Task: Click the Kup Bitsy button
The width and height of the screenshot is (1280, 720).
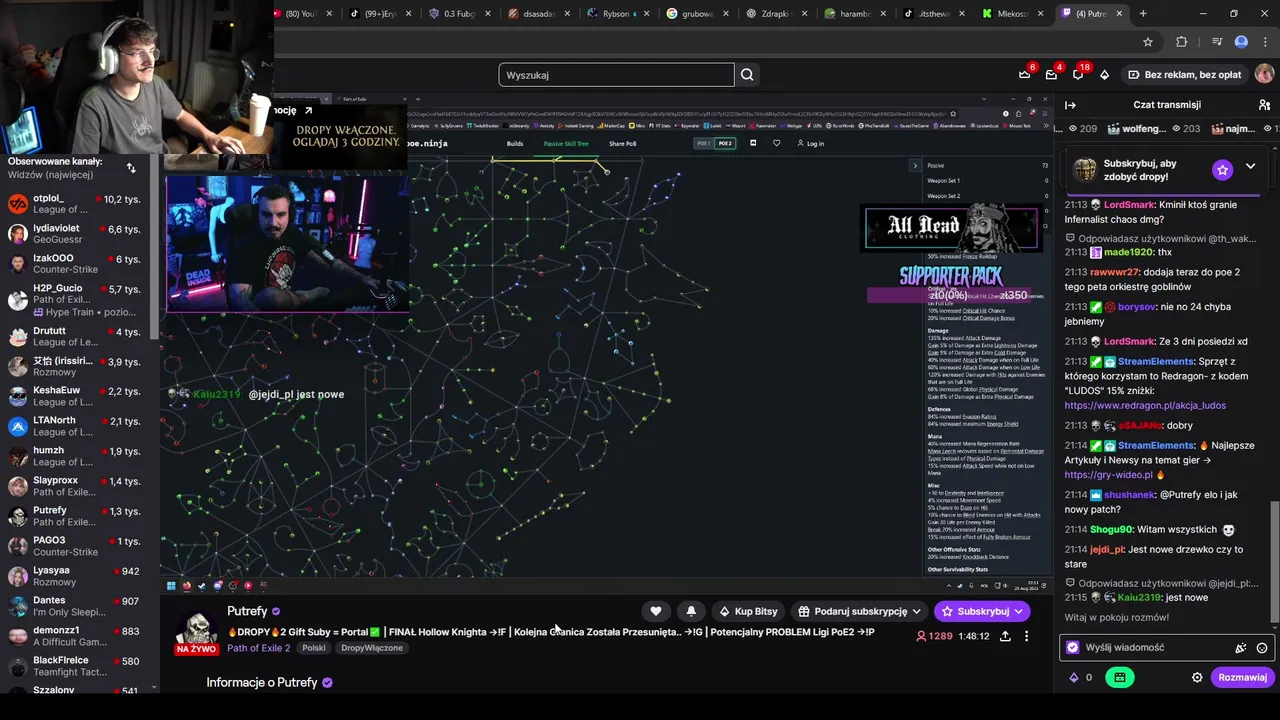Action: [x=747, y=611]
